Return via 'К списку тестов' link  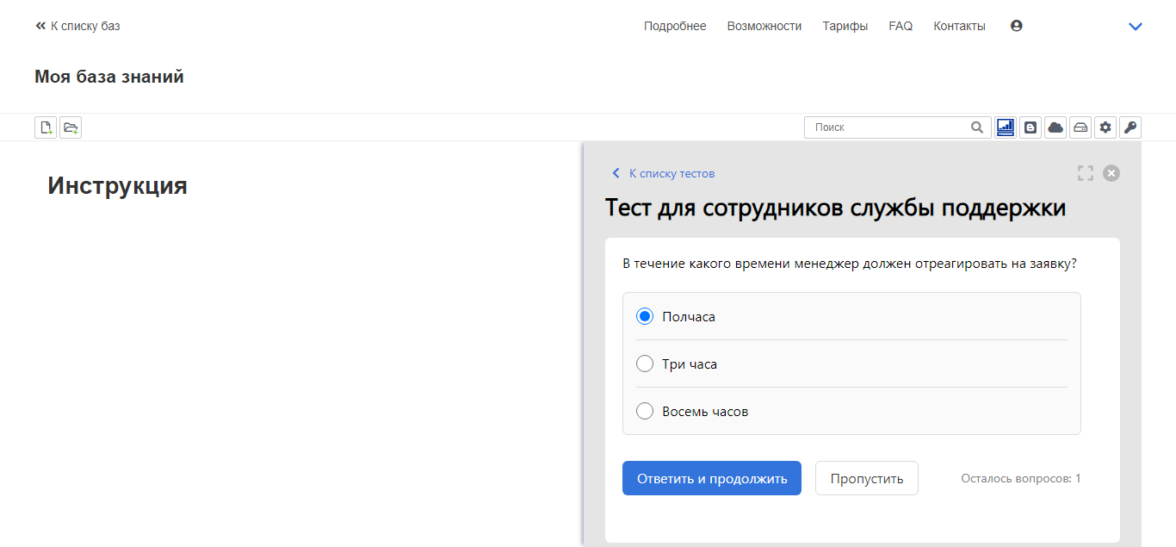pyautogui.click(x=670, y=173)
